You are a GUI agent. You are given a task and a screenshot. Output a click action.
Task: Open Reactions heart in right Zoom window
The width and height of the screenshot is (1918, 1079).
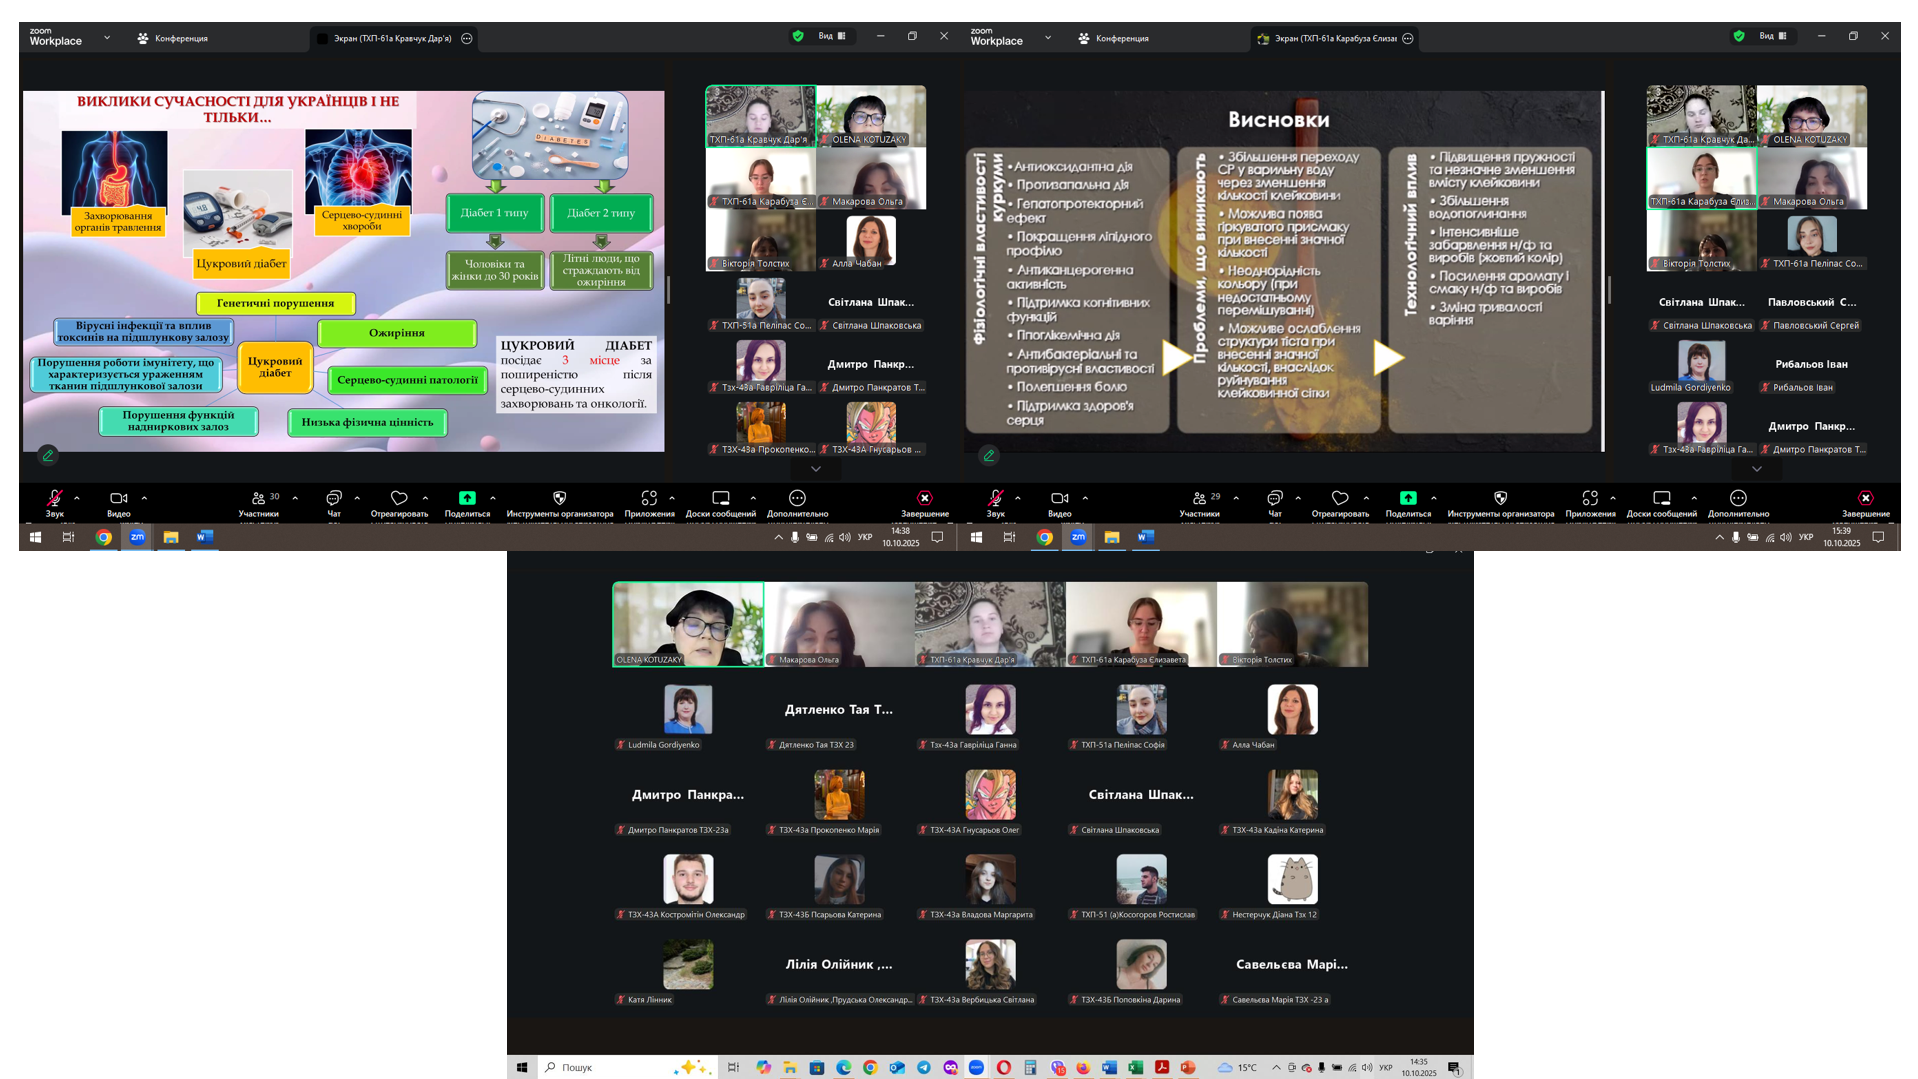pos(1340,498)
